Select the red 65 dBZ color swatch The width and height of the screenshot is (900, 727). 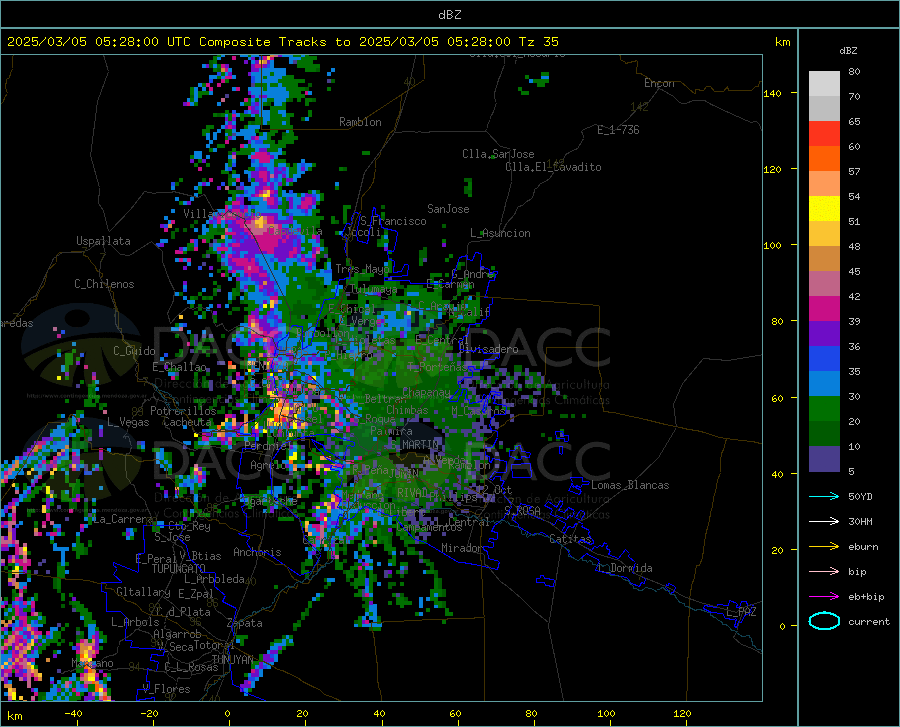pyautogui.click(x=824, y=134)
